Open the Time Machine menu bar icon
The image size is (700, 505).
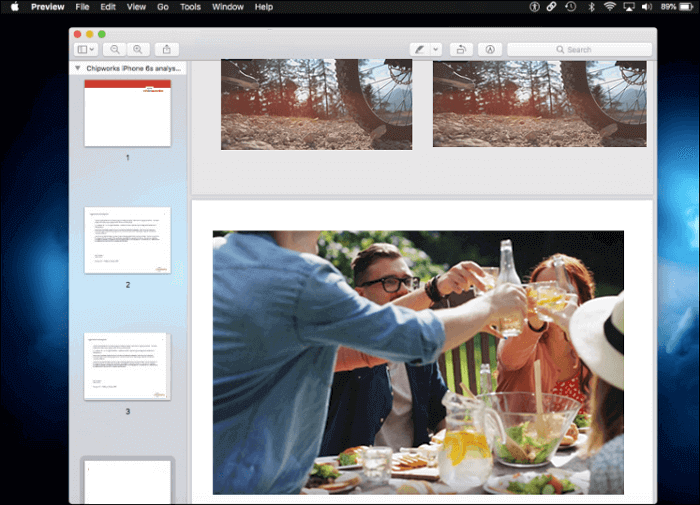click(570, 7)
